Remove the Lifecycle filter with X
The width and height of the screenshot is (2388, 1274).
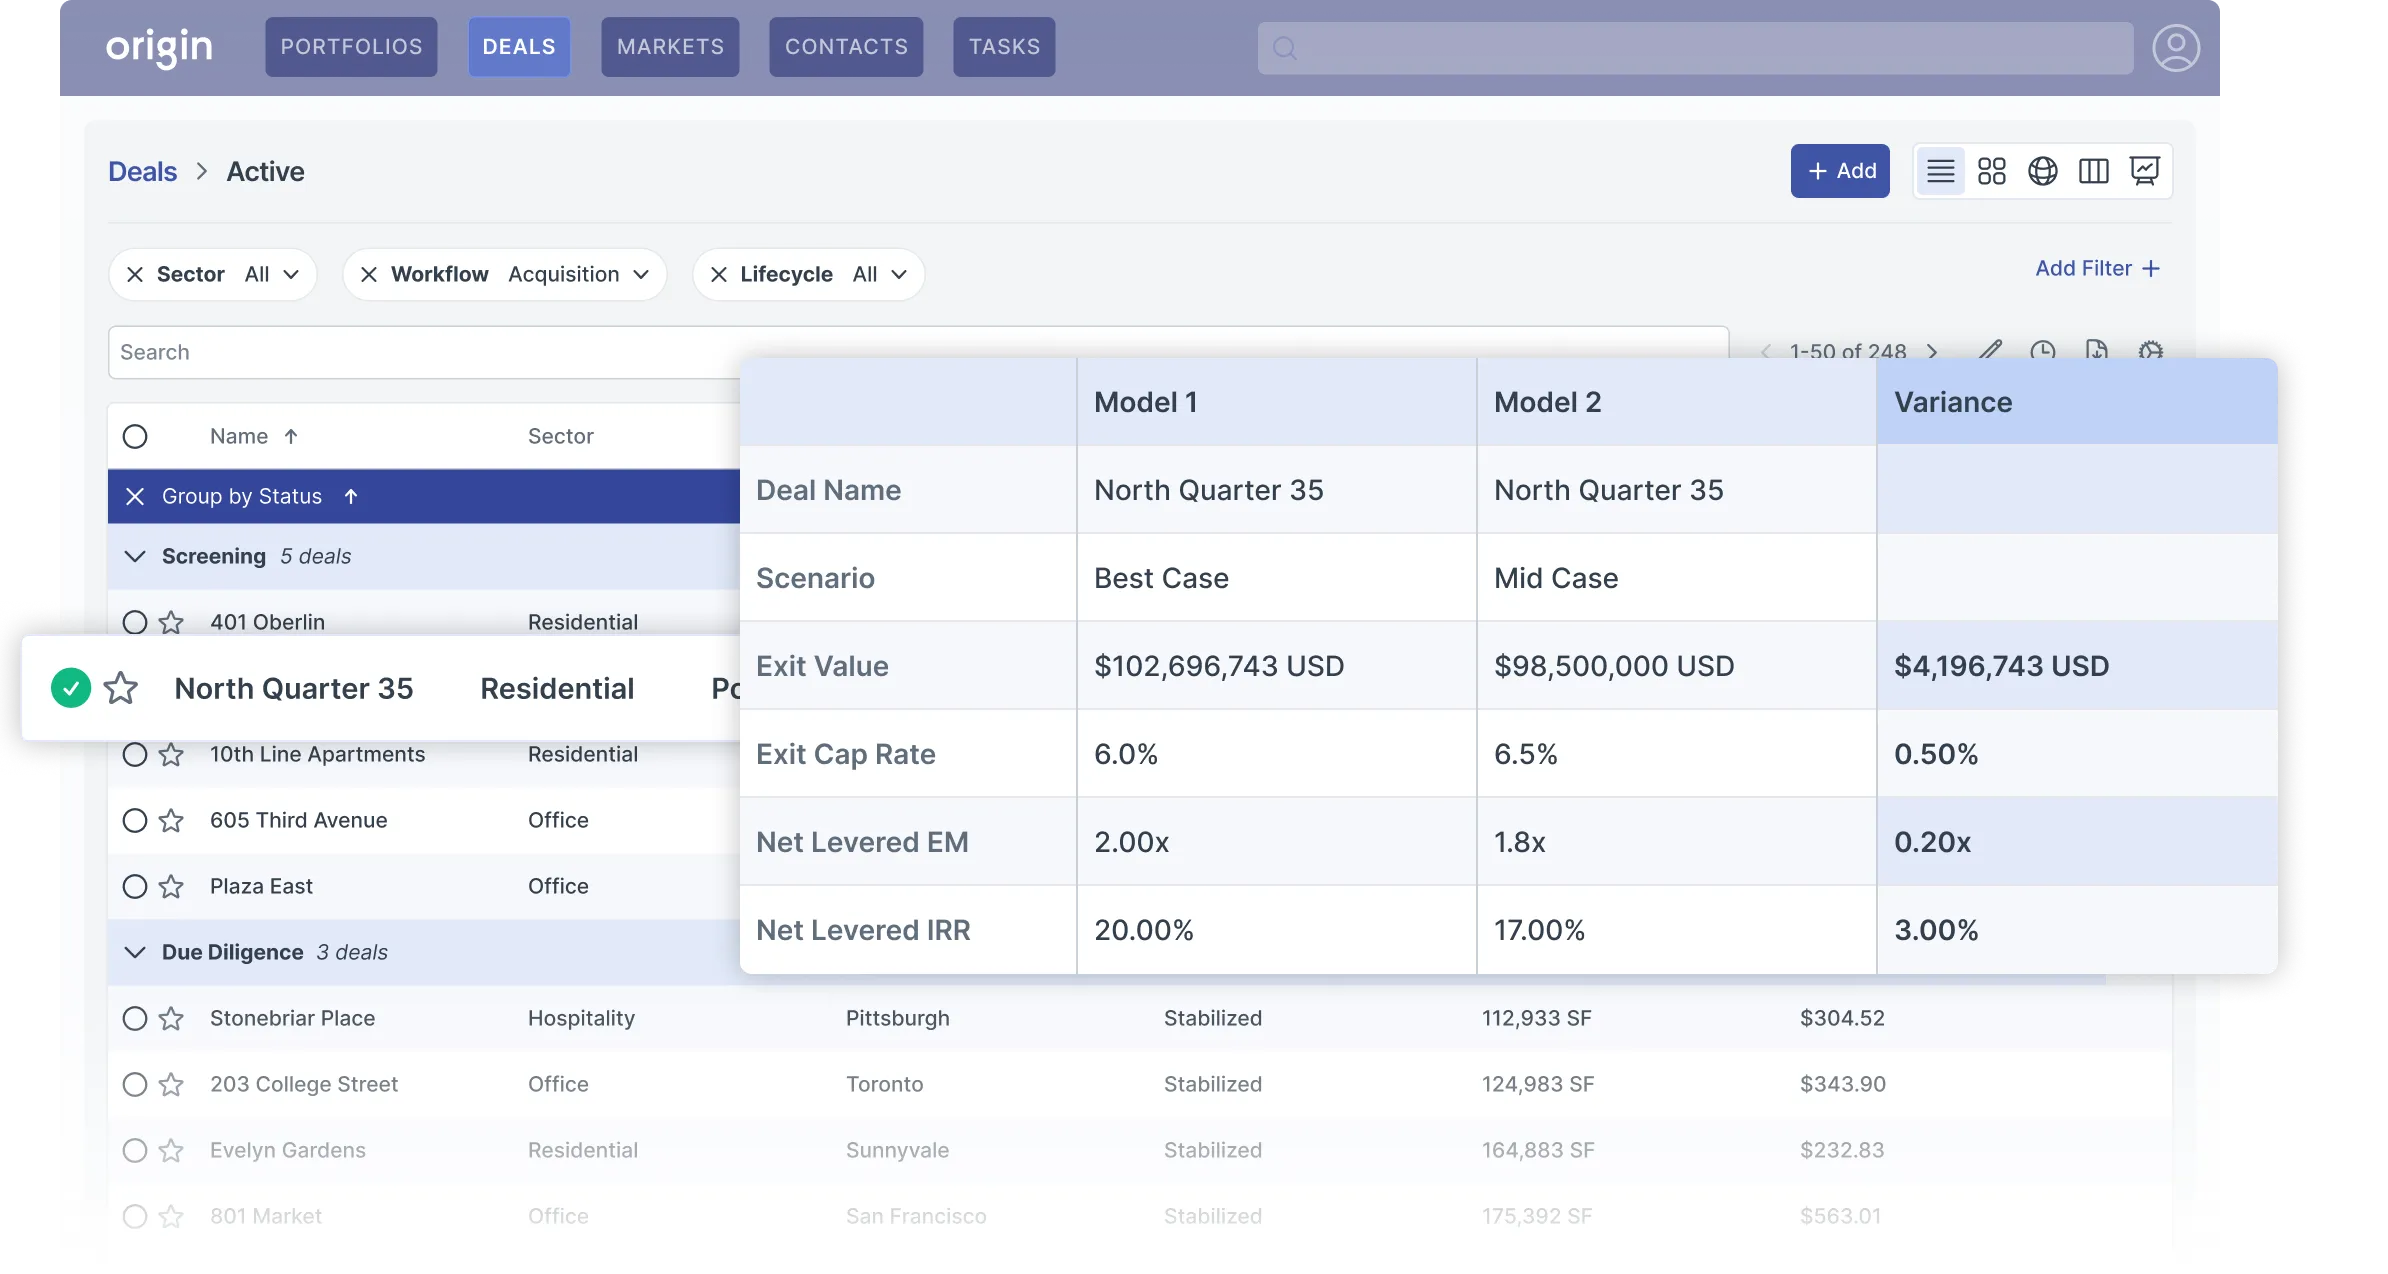(x=718, y=274)
